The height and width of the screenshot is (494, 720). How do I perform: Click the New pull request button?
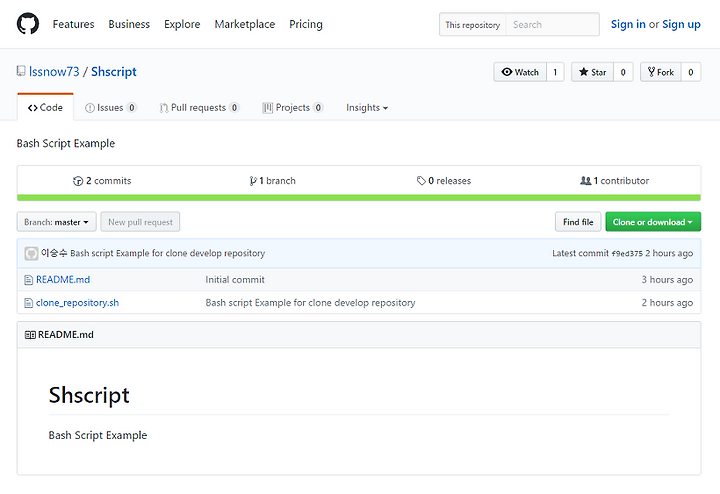[x=140, y=222]
